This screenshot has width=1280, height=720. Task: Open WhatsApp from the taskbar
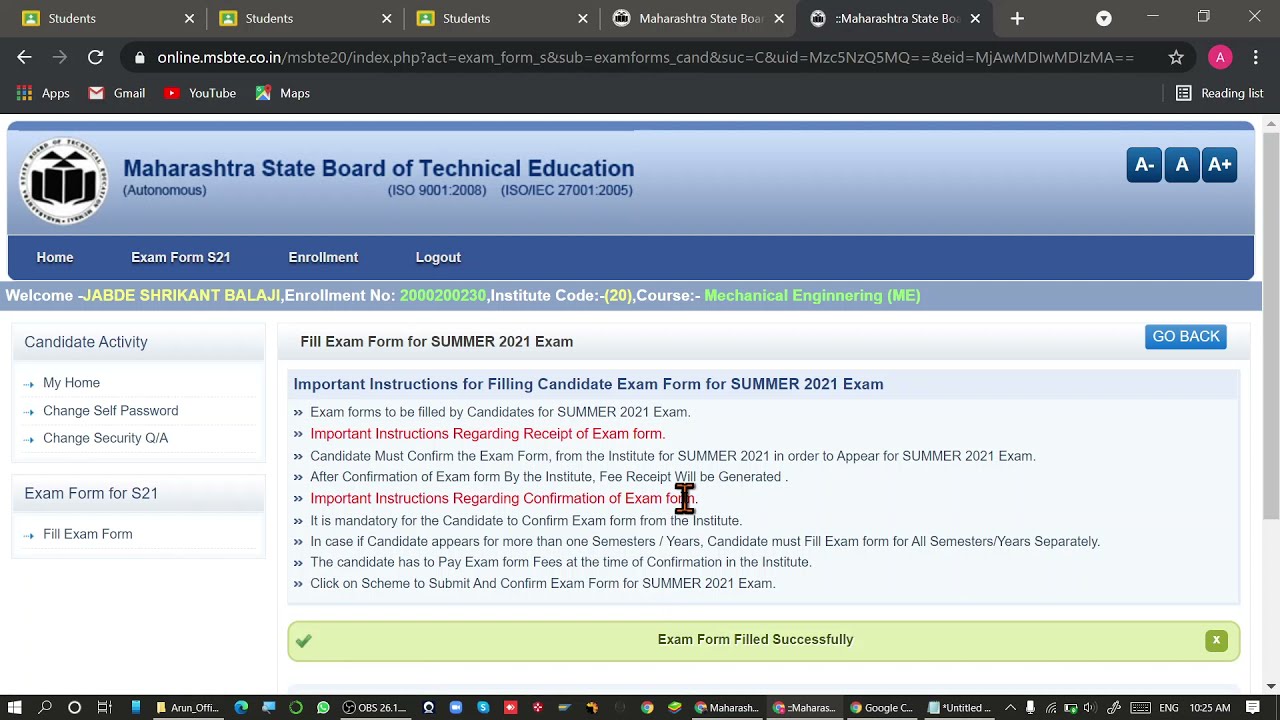point(323,707)
